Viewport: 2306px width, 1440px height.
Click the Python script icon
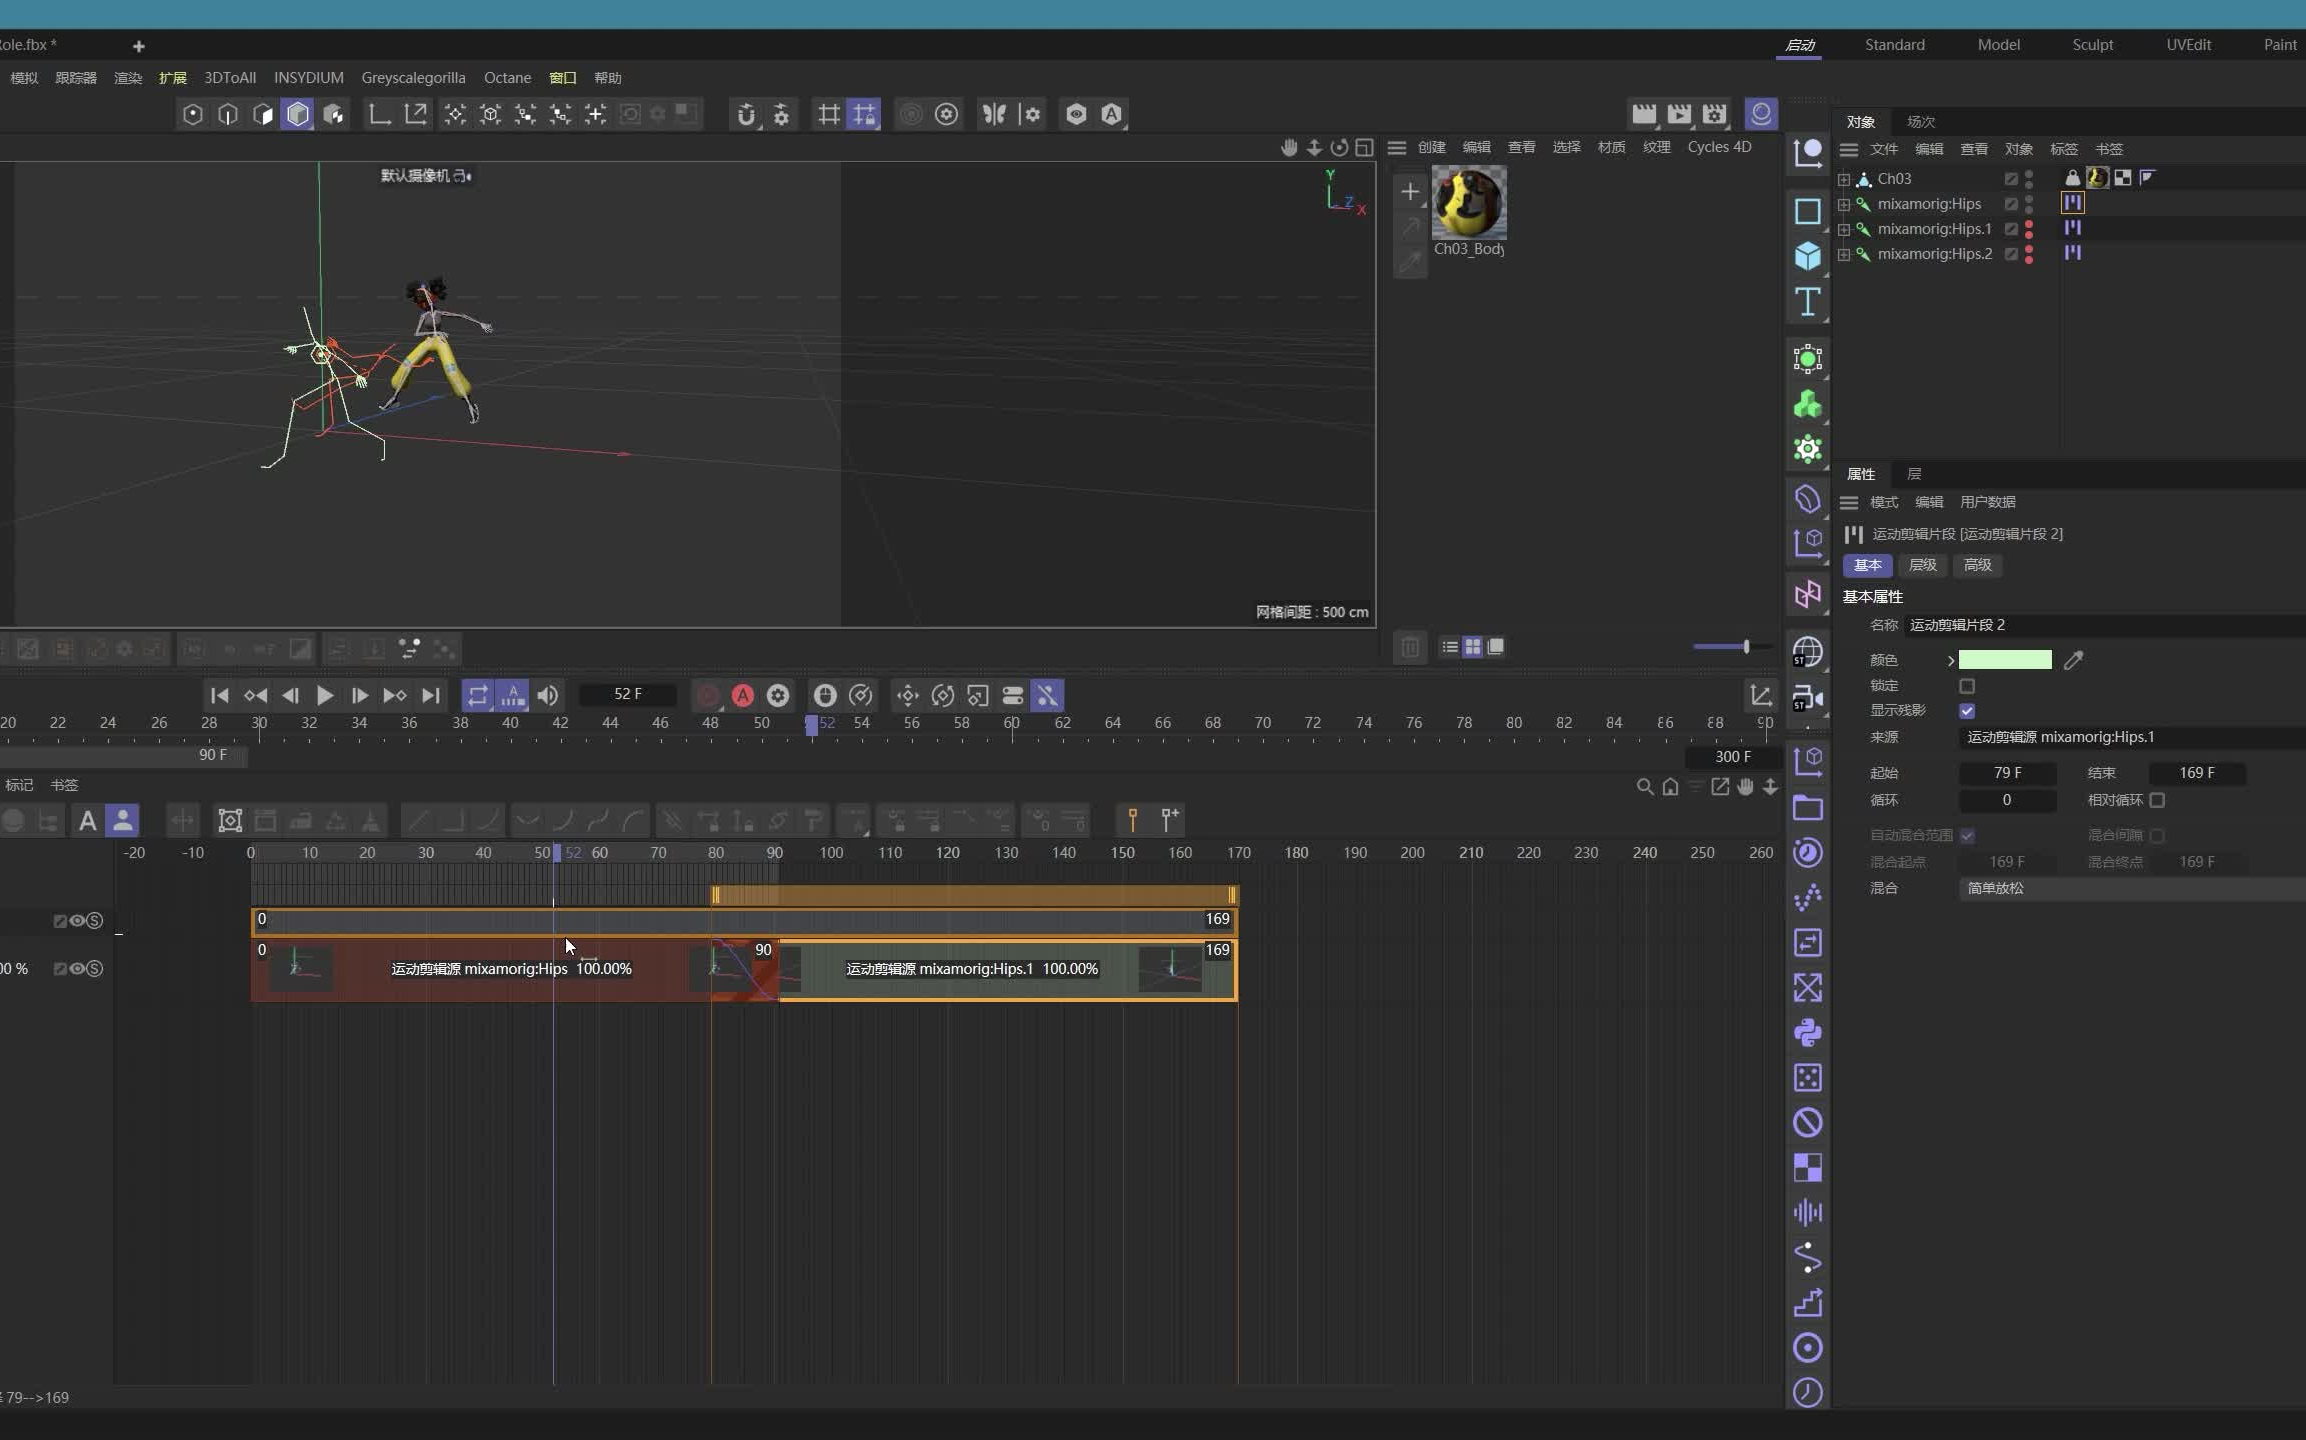1807,1032
